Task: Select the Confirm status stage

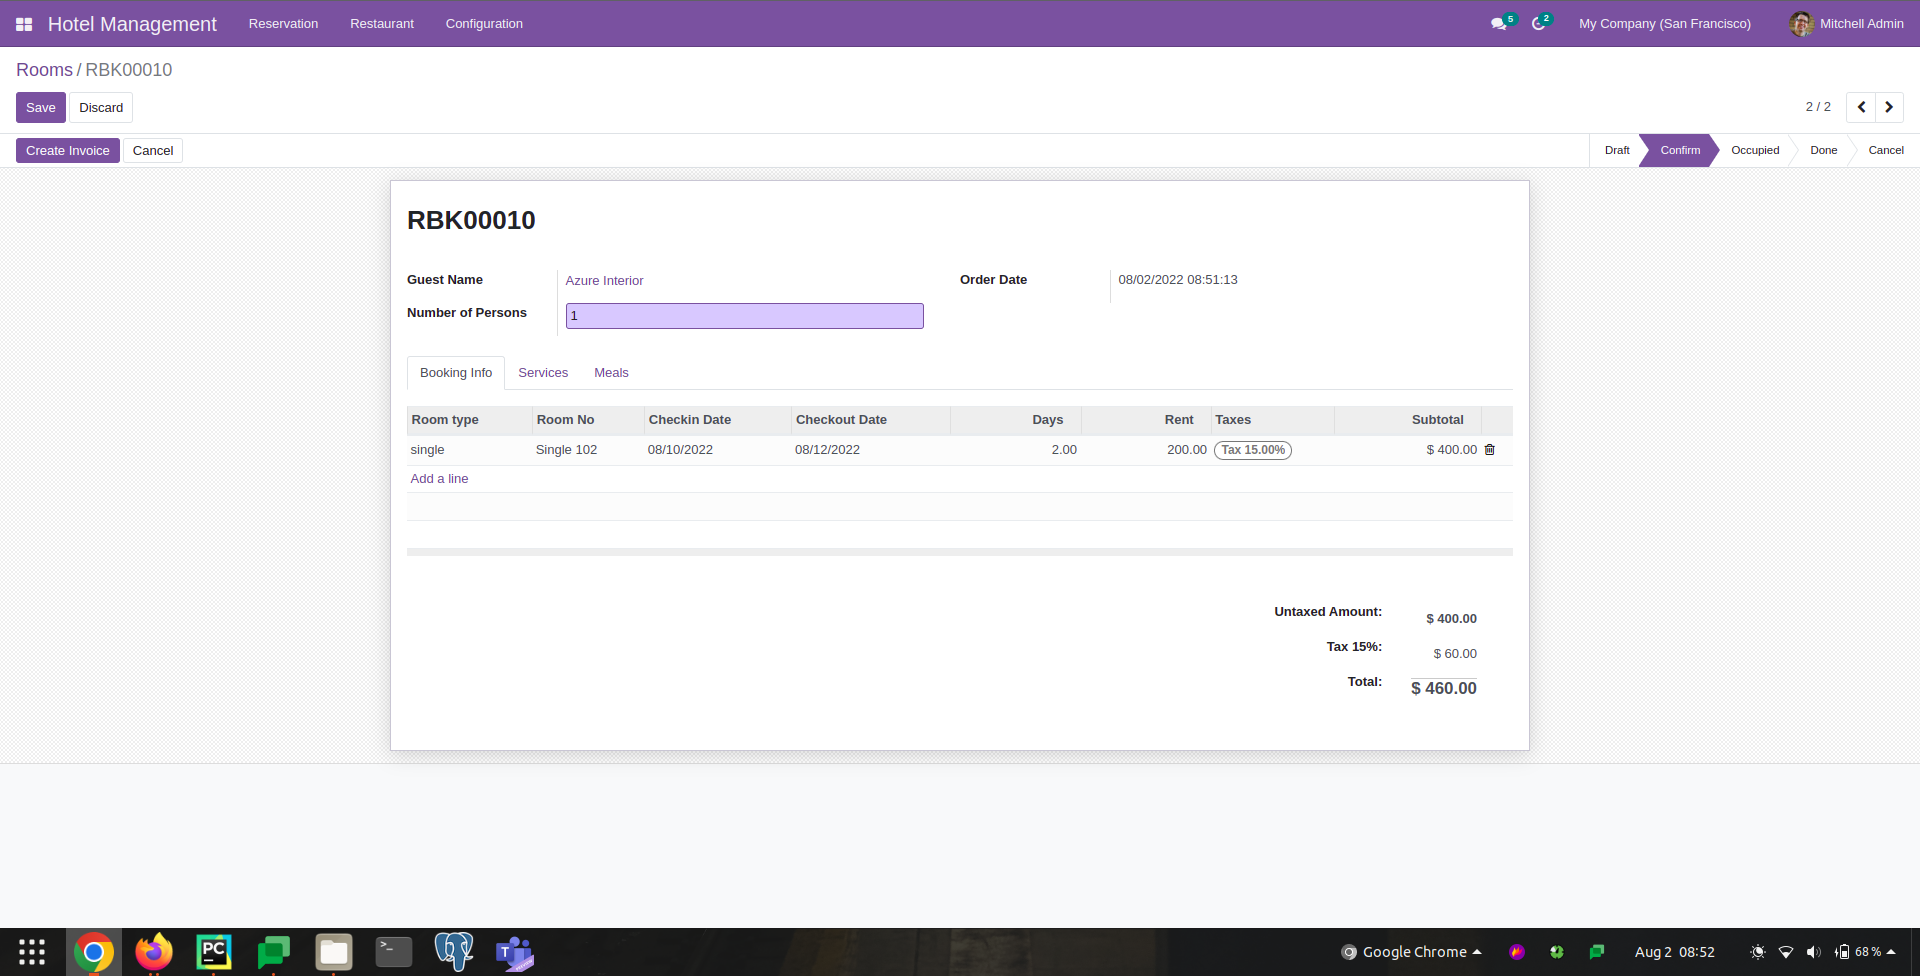Action: [1680, 151]
